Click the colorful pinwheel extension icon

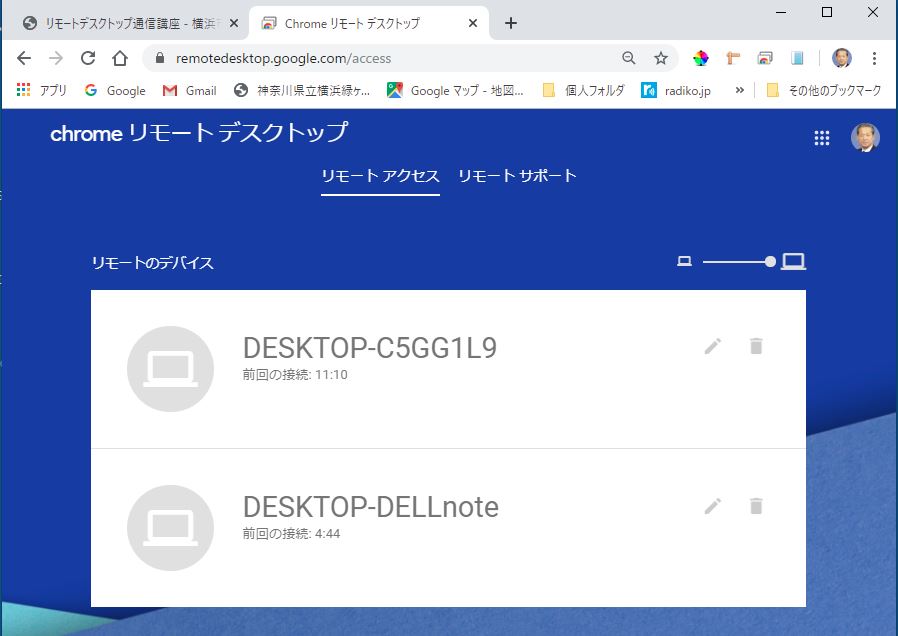click(701, 58)
